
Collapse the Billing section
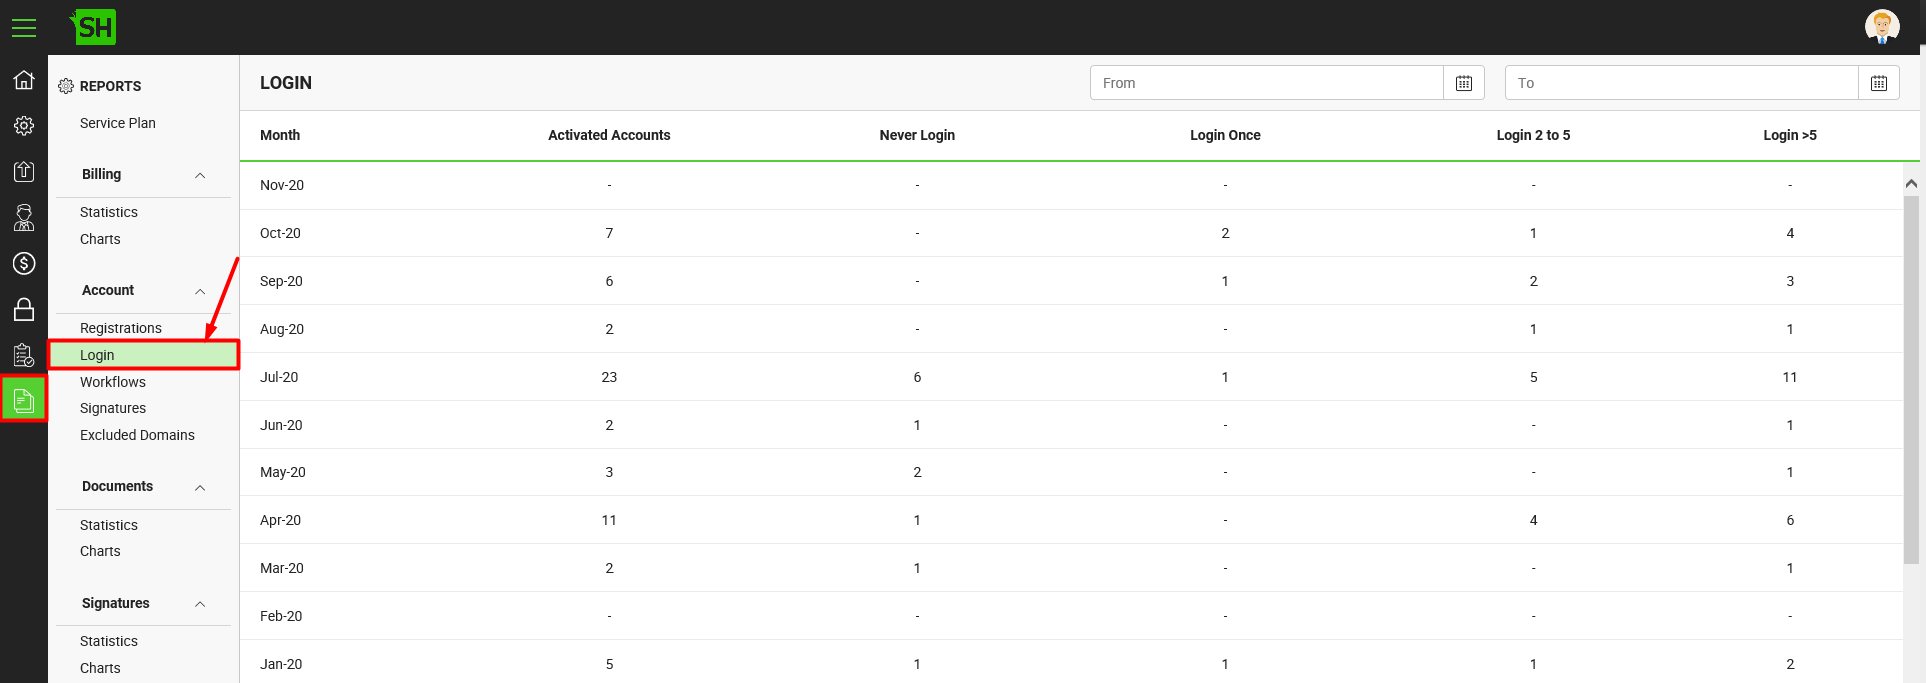tap(200, 175)
